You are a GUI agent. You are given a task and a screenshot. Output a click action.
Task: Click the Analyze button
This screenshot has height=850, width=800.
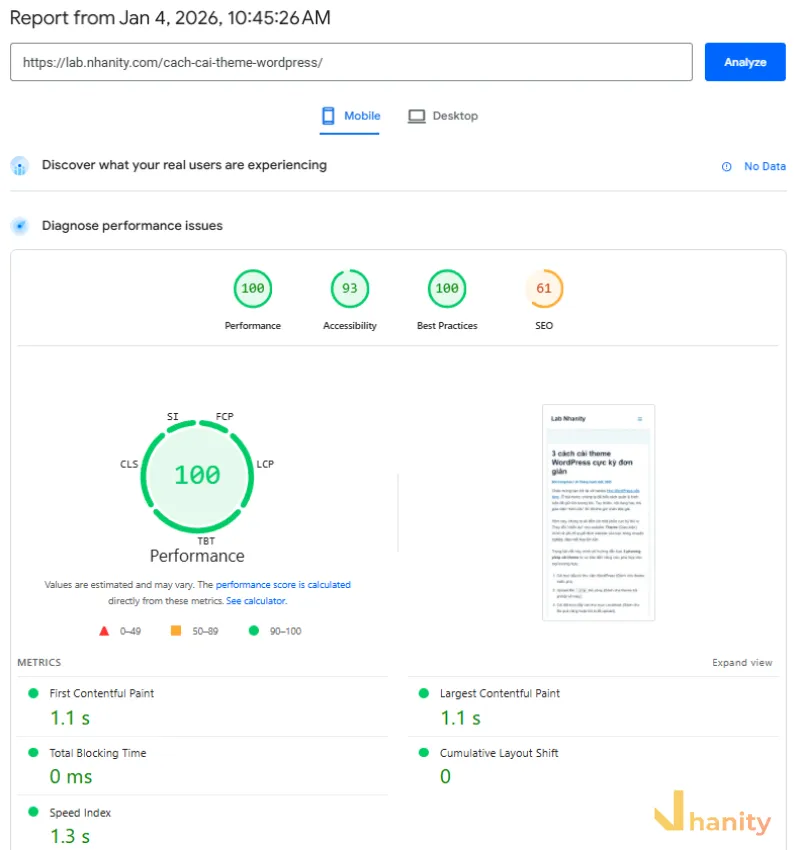(x=745, y=62)
